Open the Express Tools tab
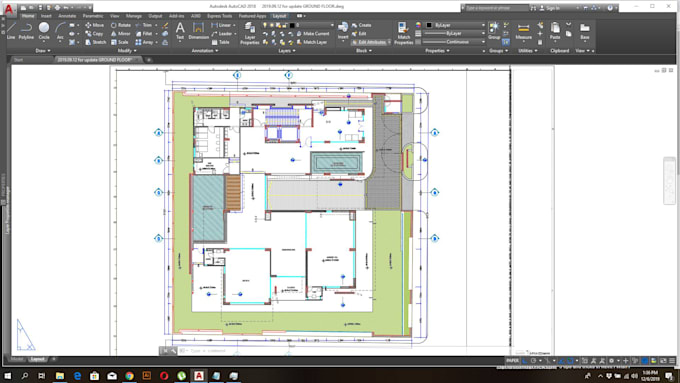 click(x=219, y=16)
